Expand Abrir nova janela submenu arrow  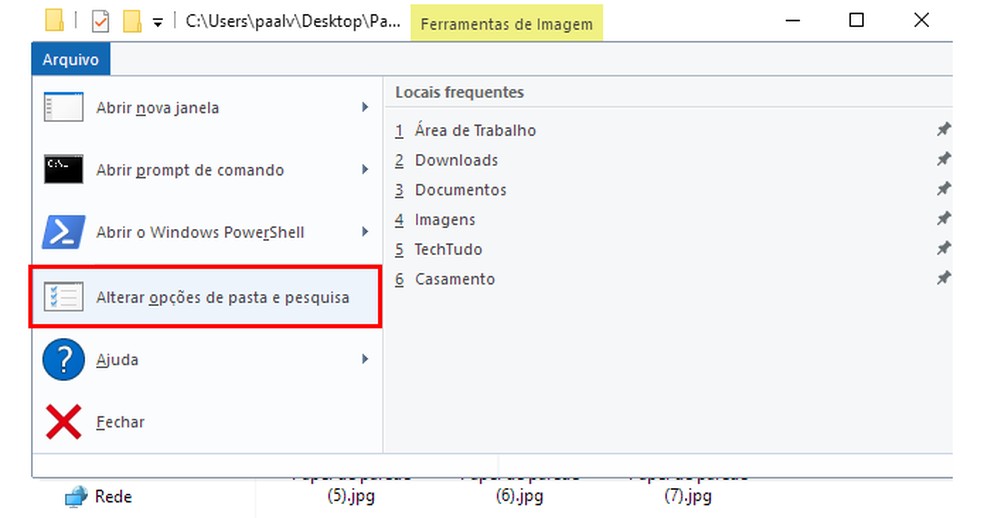(x=365, y=107)
